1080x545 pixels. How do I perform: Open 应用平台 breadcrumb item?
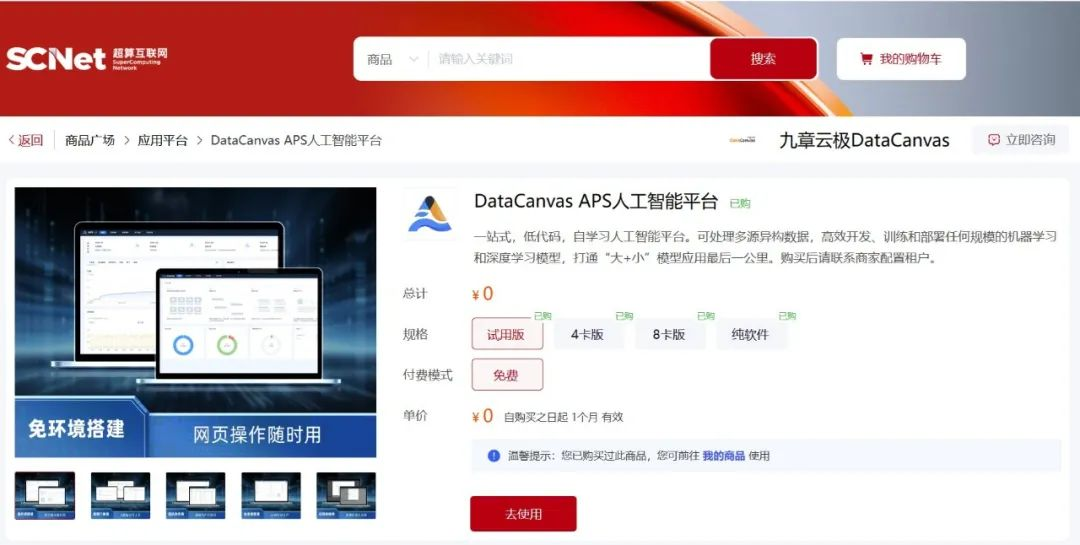pyautogui.click(x=163, y=140)
